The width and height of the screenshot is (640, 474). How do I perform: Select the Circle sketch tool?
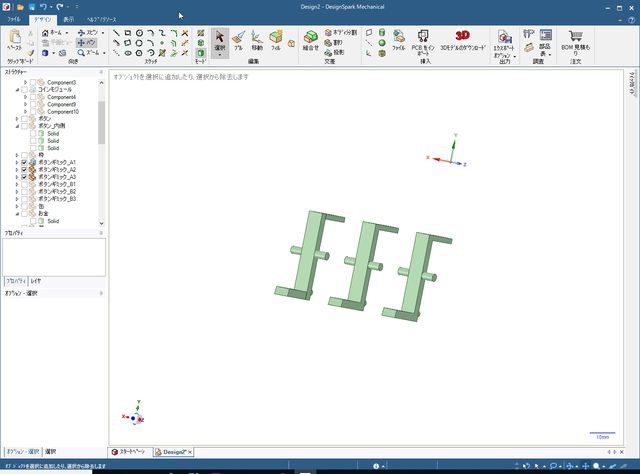(x=139, y=33)
